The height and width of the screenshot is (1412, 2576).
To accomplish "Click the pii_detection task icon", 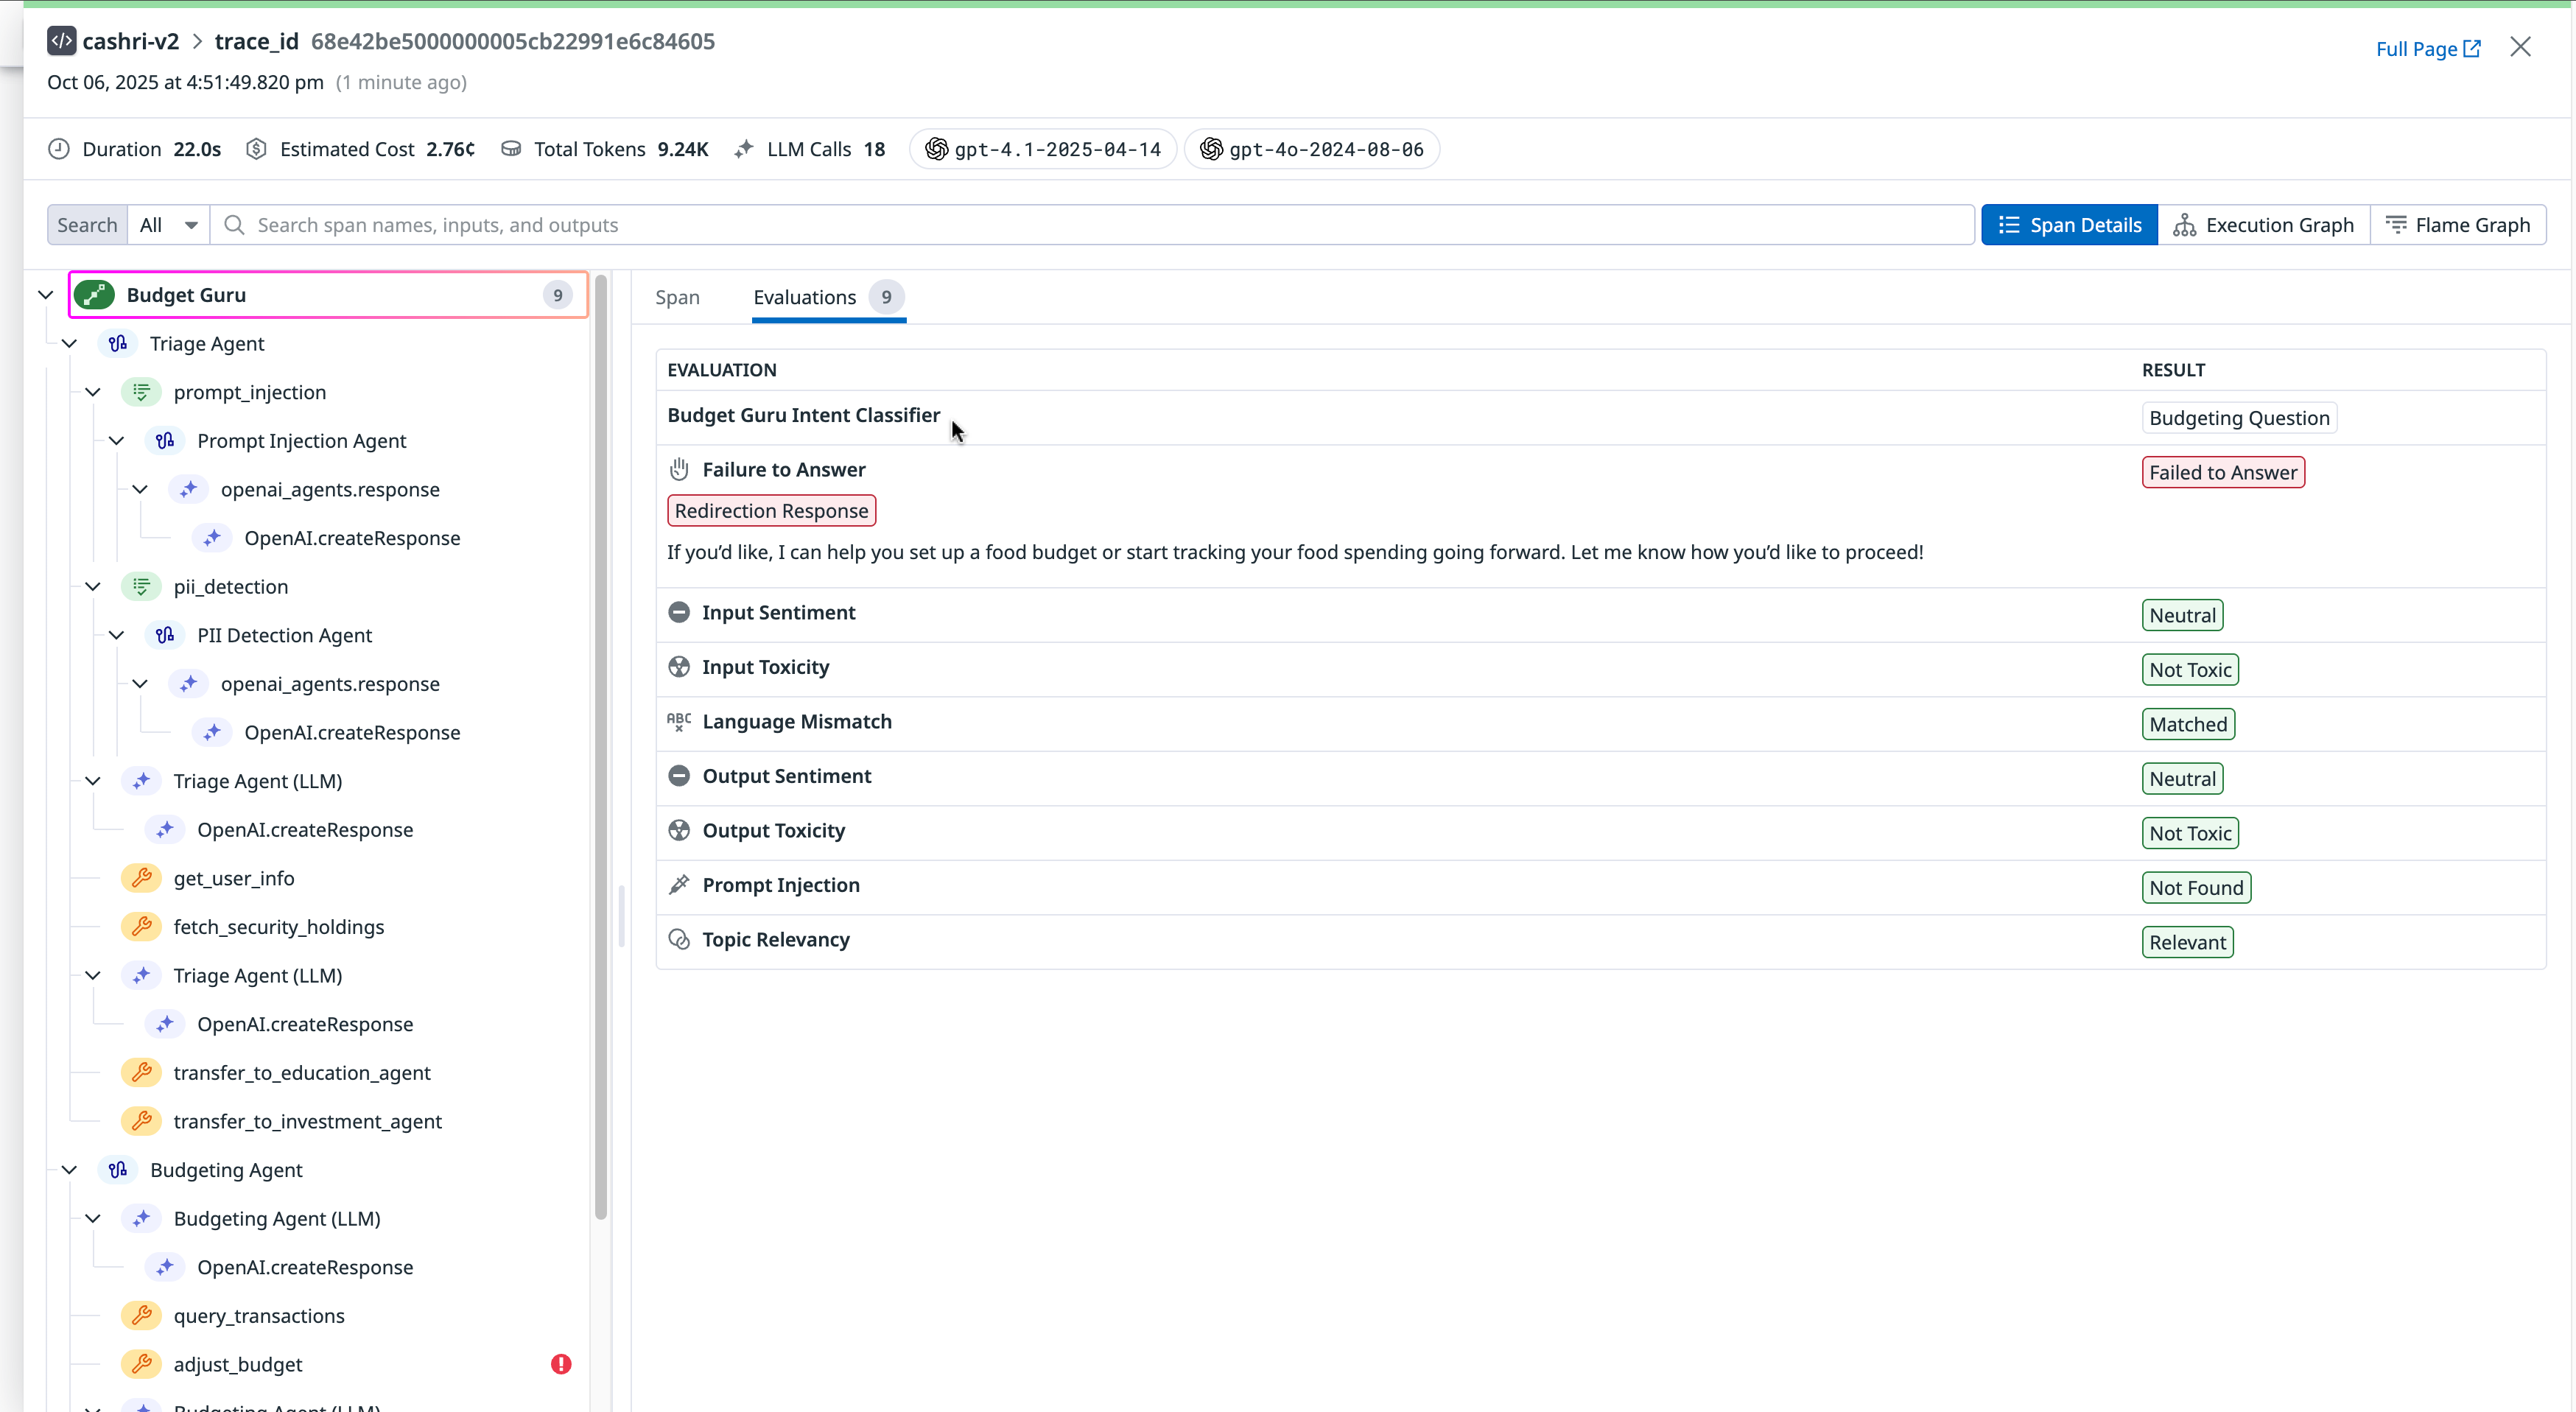I will [x=142, y=587].
